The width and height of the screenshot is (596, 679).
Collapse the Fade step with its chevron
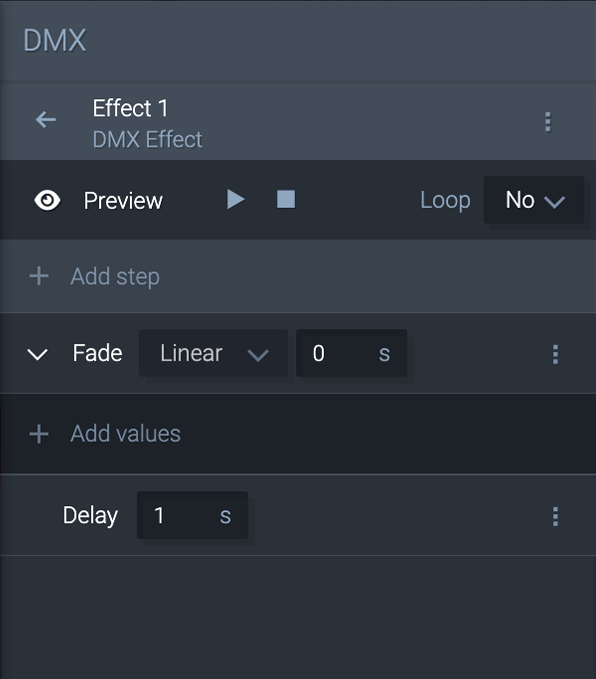[38, 354]
